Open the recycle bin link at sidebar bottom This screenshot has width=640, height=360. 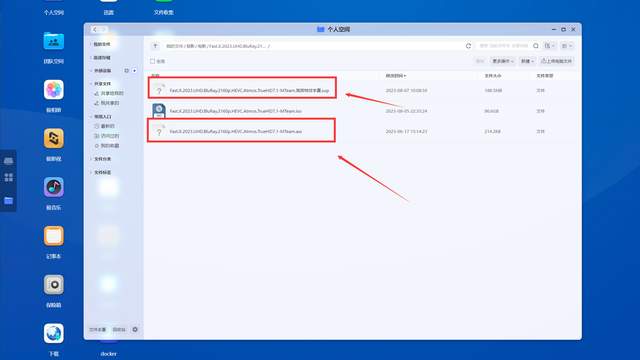tap(119, 329)
